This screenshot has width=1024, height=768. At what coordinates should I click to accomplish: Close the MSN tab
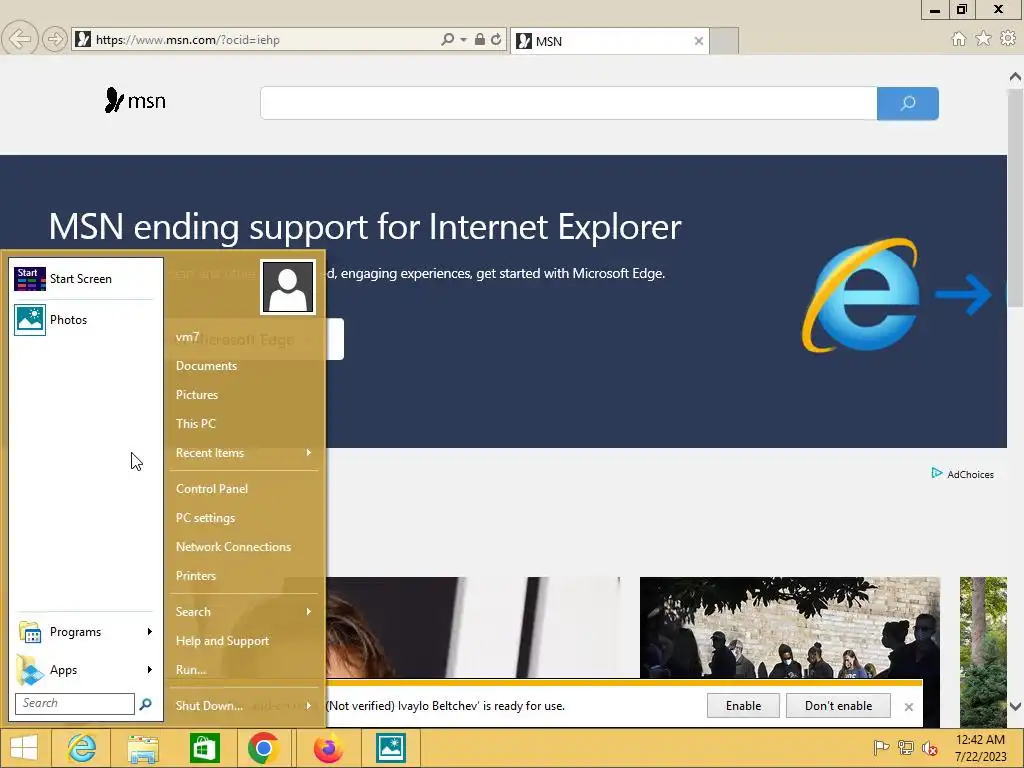point(699,41)
